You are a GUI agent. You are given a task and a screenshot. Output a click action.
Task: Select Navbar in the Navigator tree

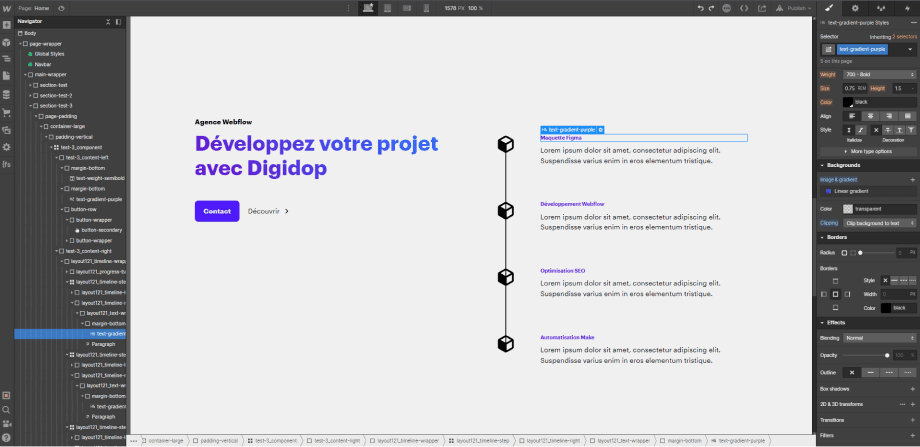(x=42, y=64)
